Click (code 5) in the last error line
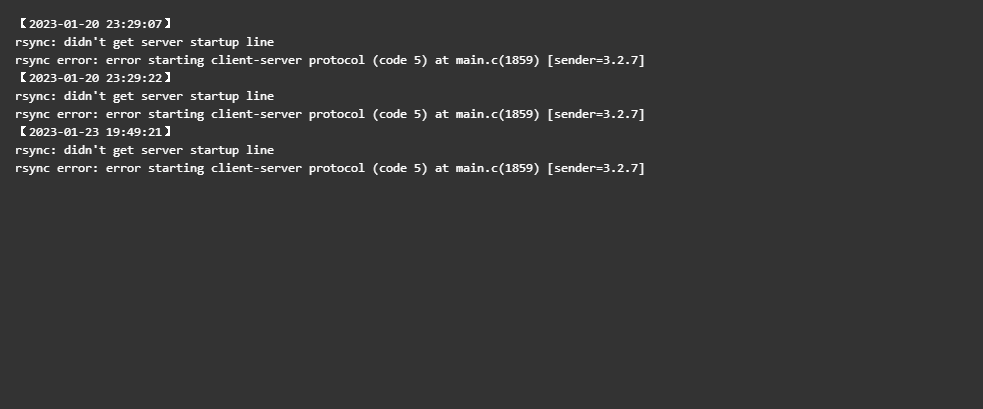 400,168
